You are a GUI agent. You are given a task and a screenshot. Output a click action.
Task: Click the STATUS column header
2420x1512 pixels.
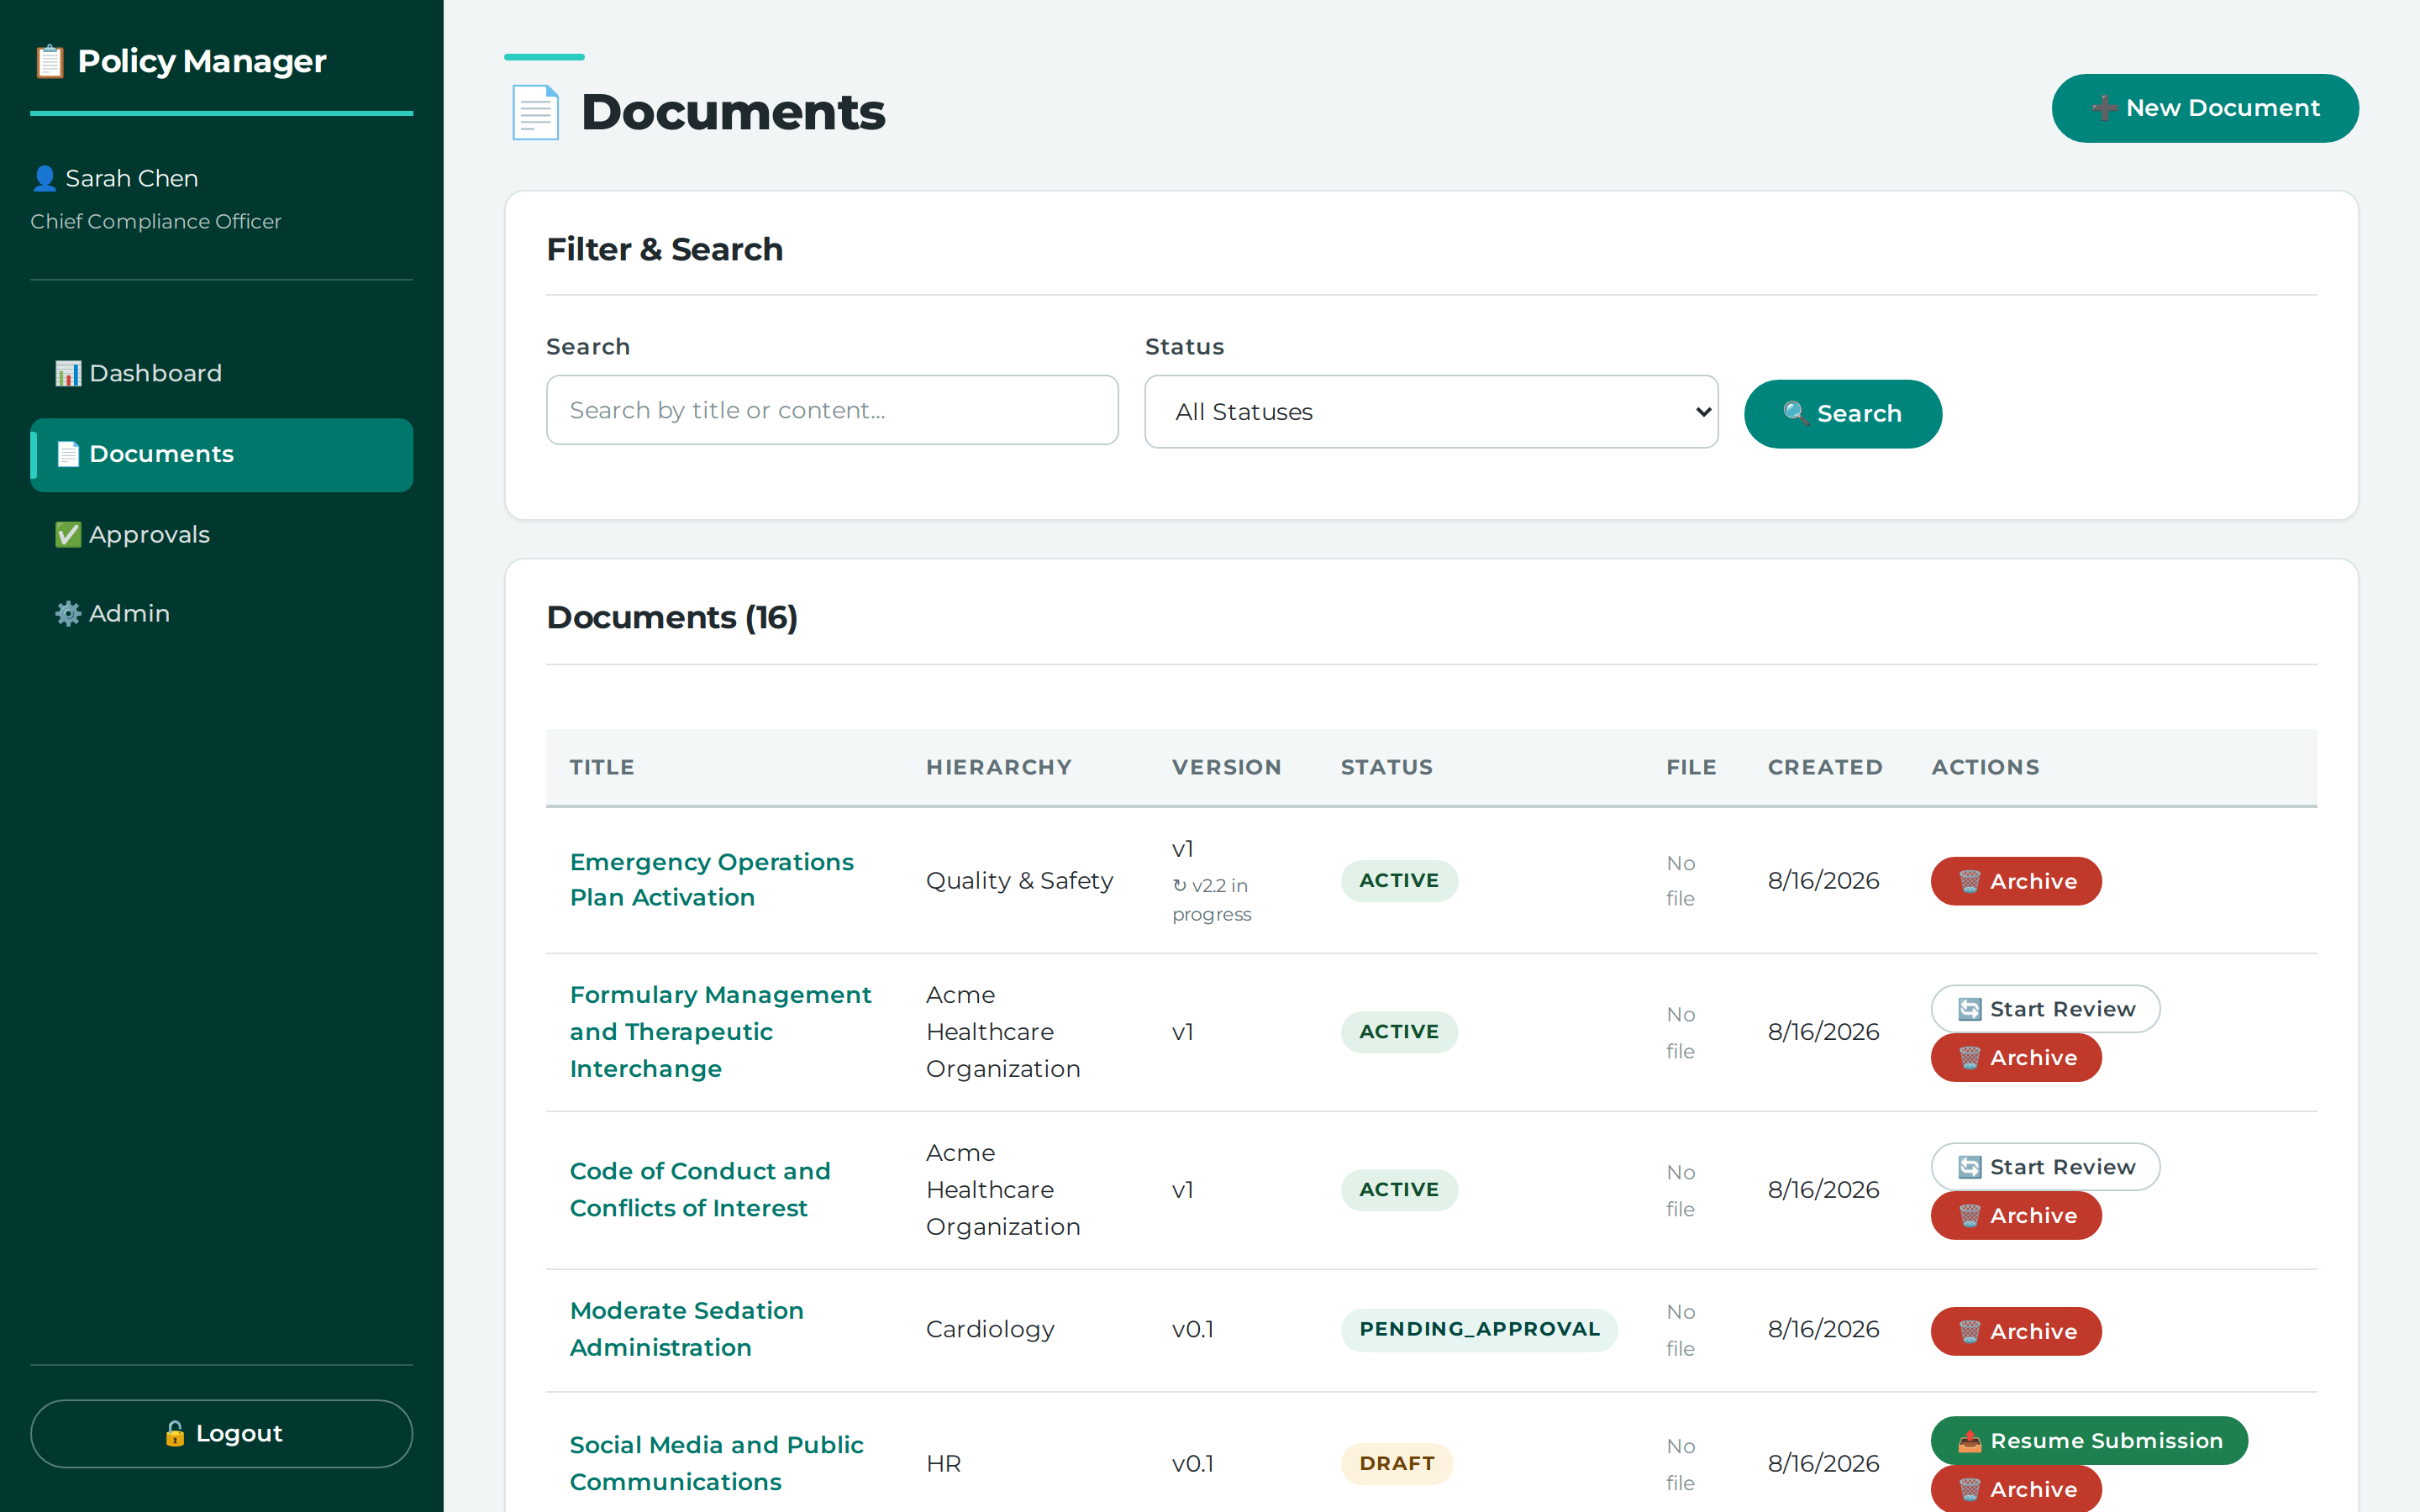[x=1386, y=767]
